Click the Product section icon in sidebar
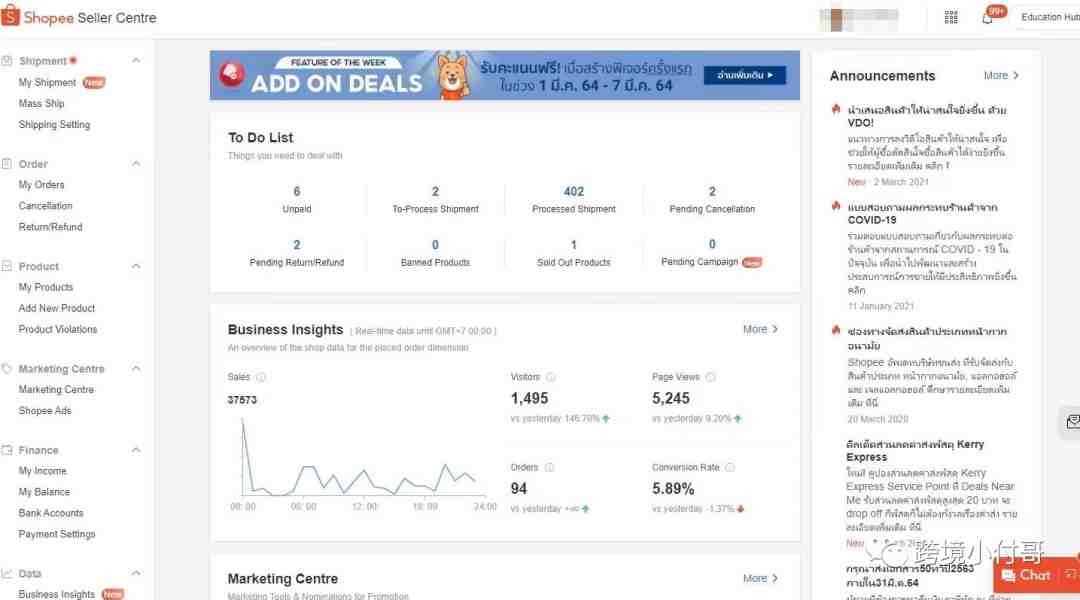The height and width of the screenshot is (600, 1080). [x=7, y=266]
